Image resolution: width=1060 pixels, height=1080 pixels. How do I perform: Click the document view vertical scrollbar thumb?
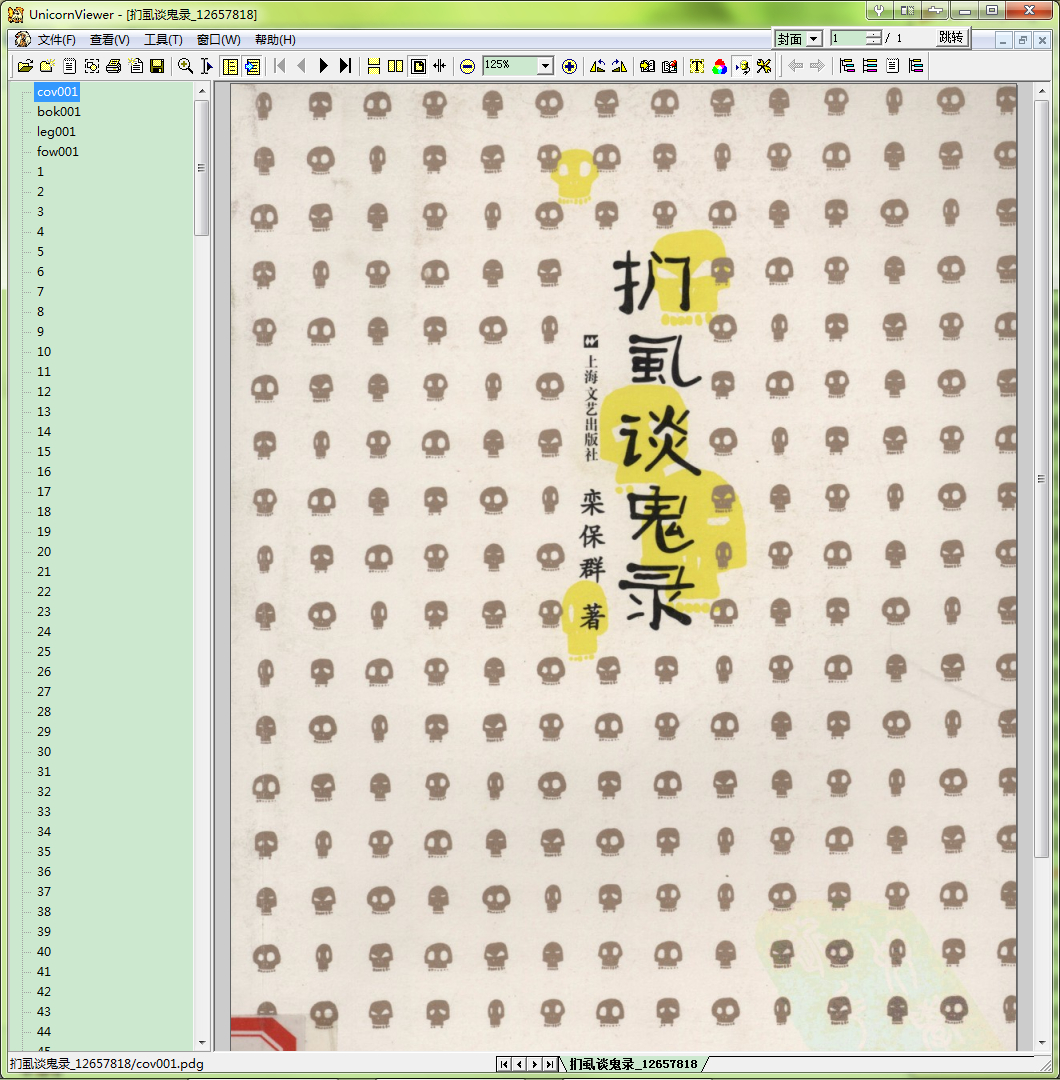[x=1041, y=479]
